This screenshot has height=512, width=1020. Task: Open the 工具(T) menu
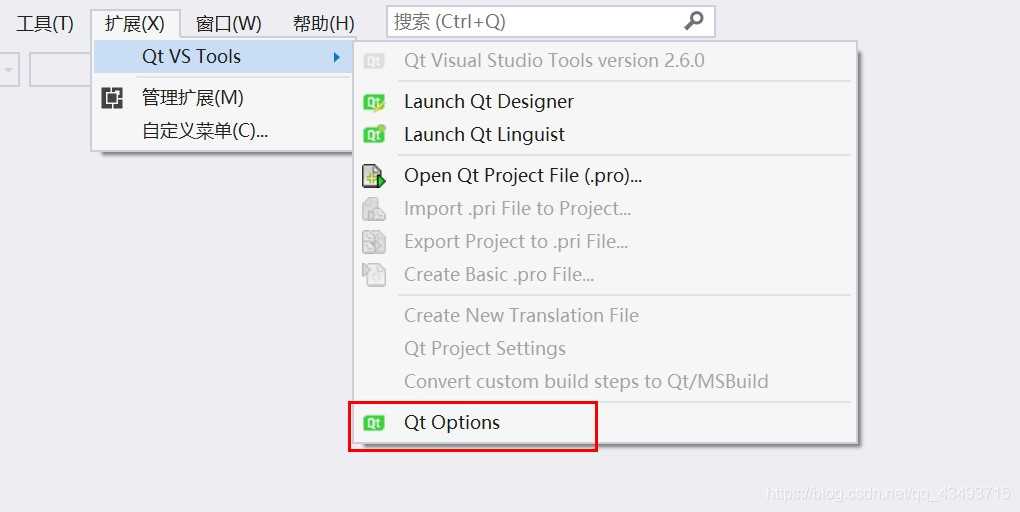coord(45,23)
